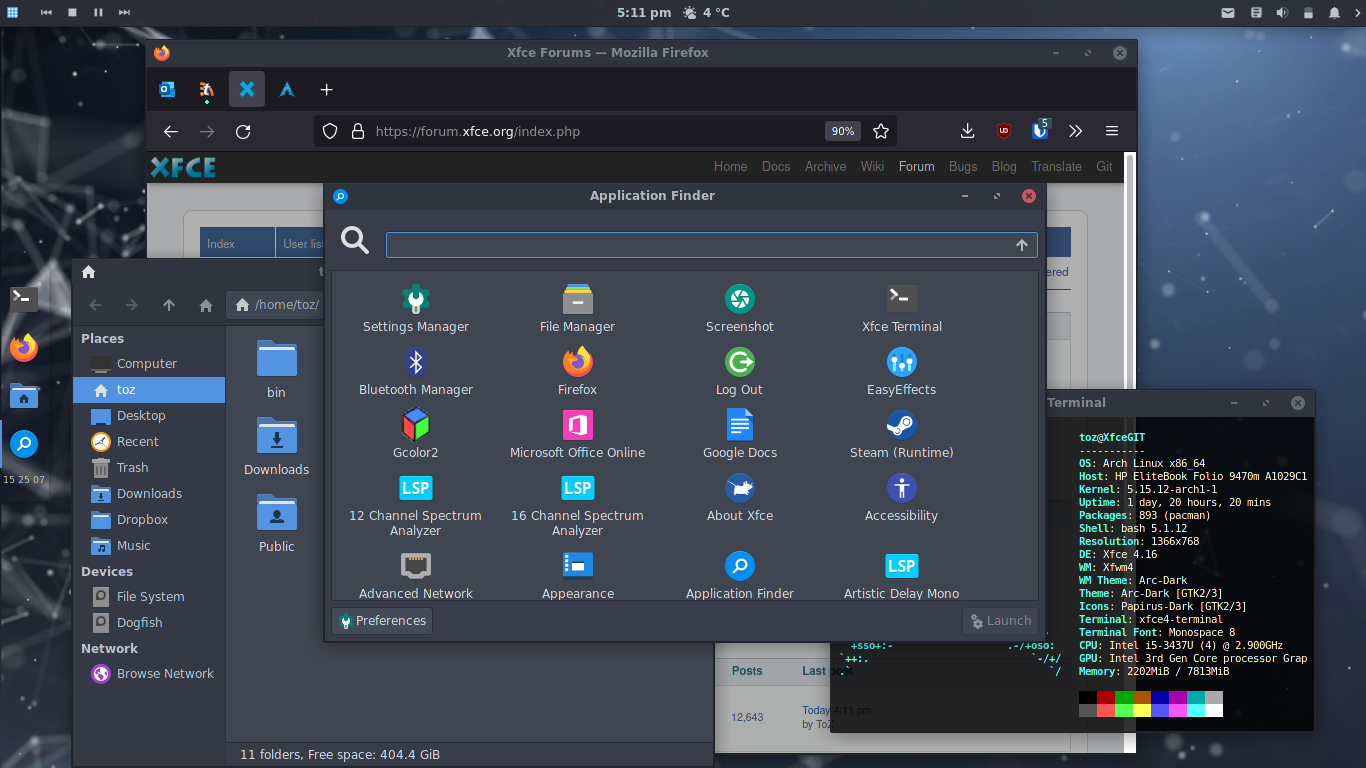Reload the Firefox page

pos(243,131)
